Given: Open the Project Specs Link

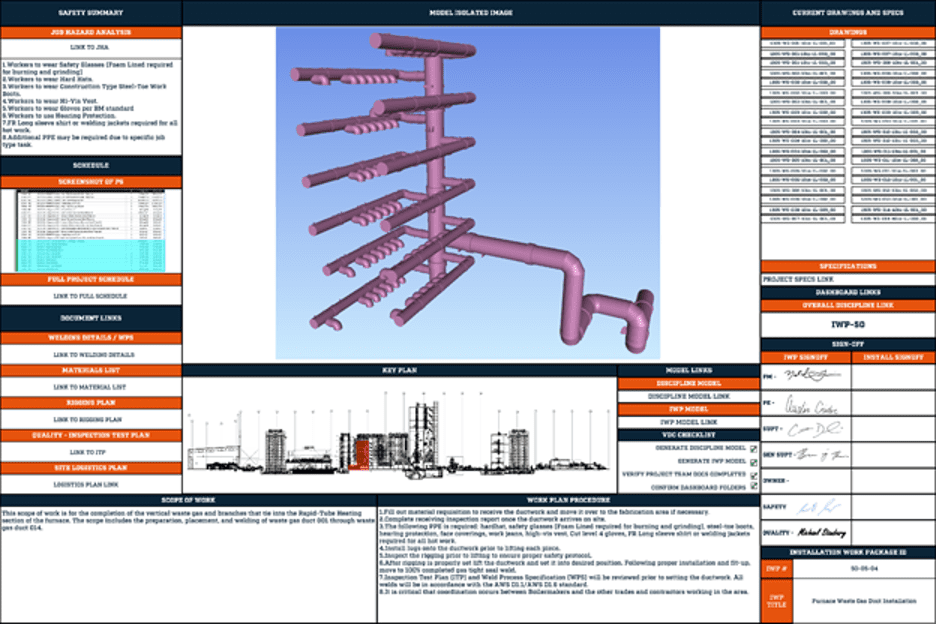Looking at the screenshot, I should click(x=798, y=279).
